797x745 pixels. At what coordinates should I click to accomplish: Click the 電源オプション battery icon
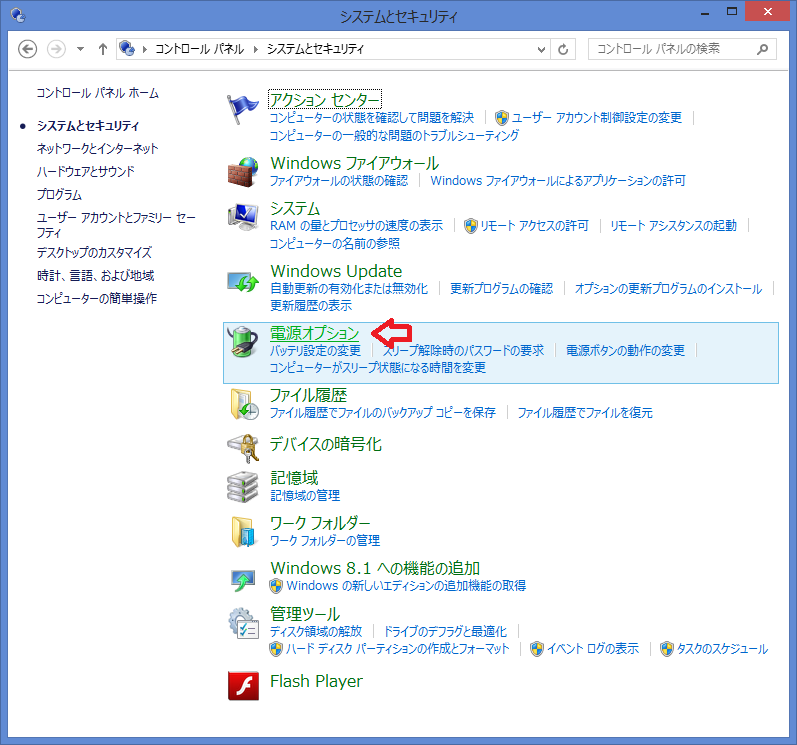coord(243,343)
